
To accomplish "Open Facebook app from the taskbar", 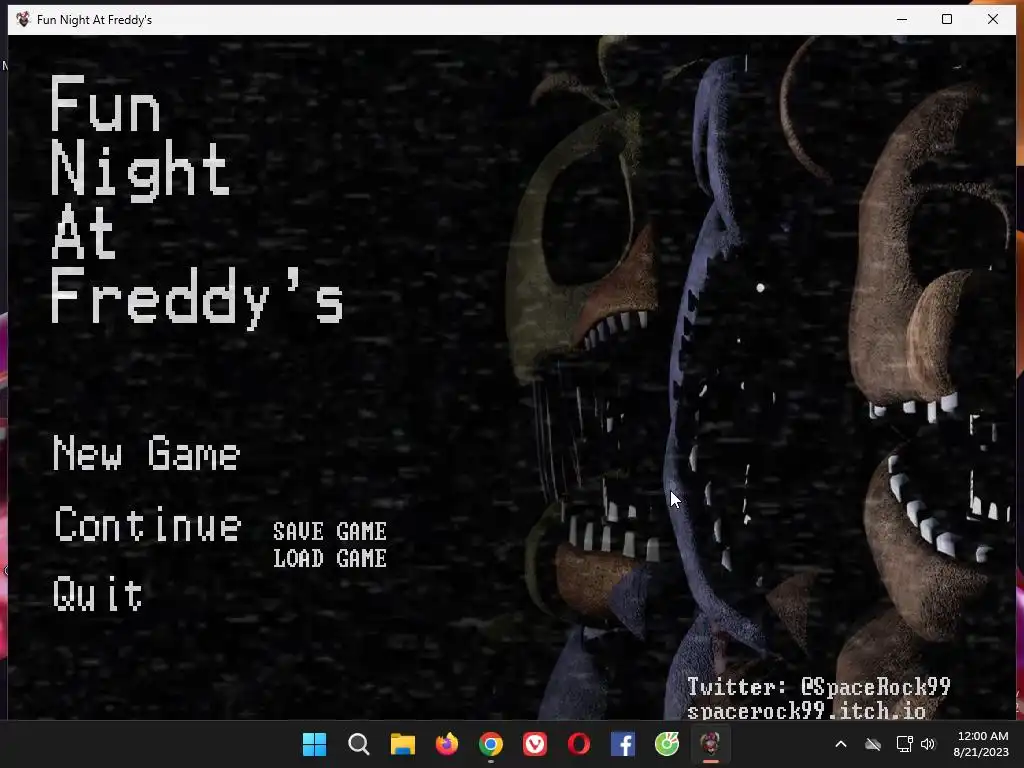I will click(x=623, y=744).
